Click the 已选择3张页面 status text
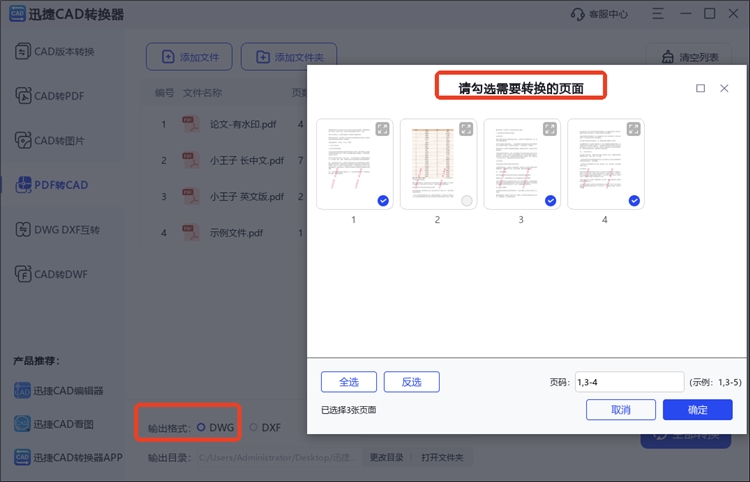 (x=349, y=410)
